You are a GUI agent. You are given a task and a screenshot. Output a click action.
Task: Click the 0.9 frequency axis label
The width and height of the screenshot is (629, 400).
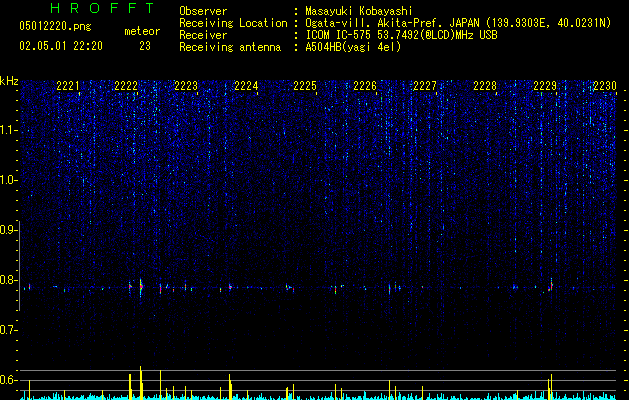tap(8, 230)
